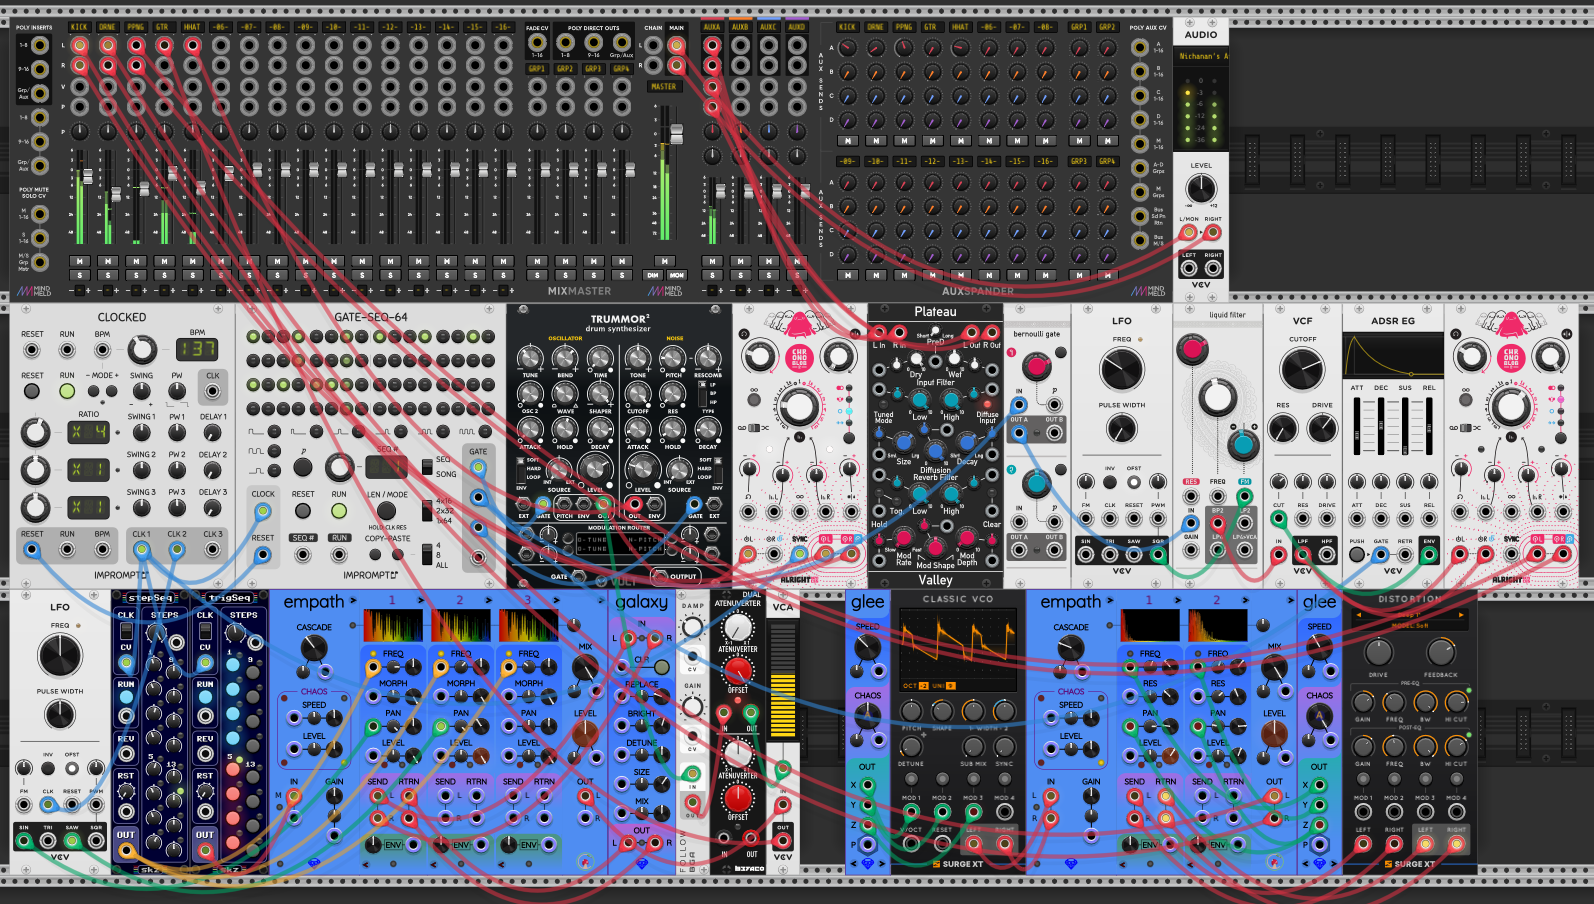Turn the top ATENUVERTER knob on Befaco module
1594x904 pixels.
tap(737, 627)
